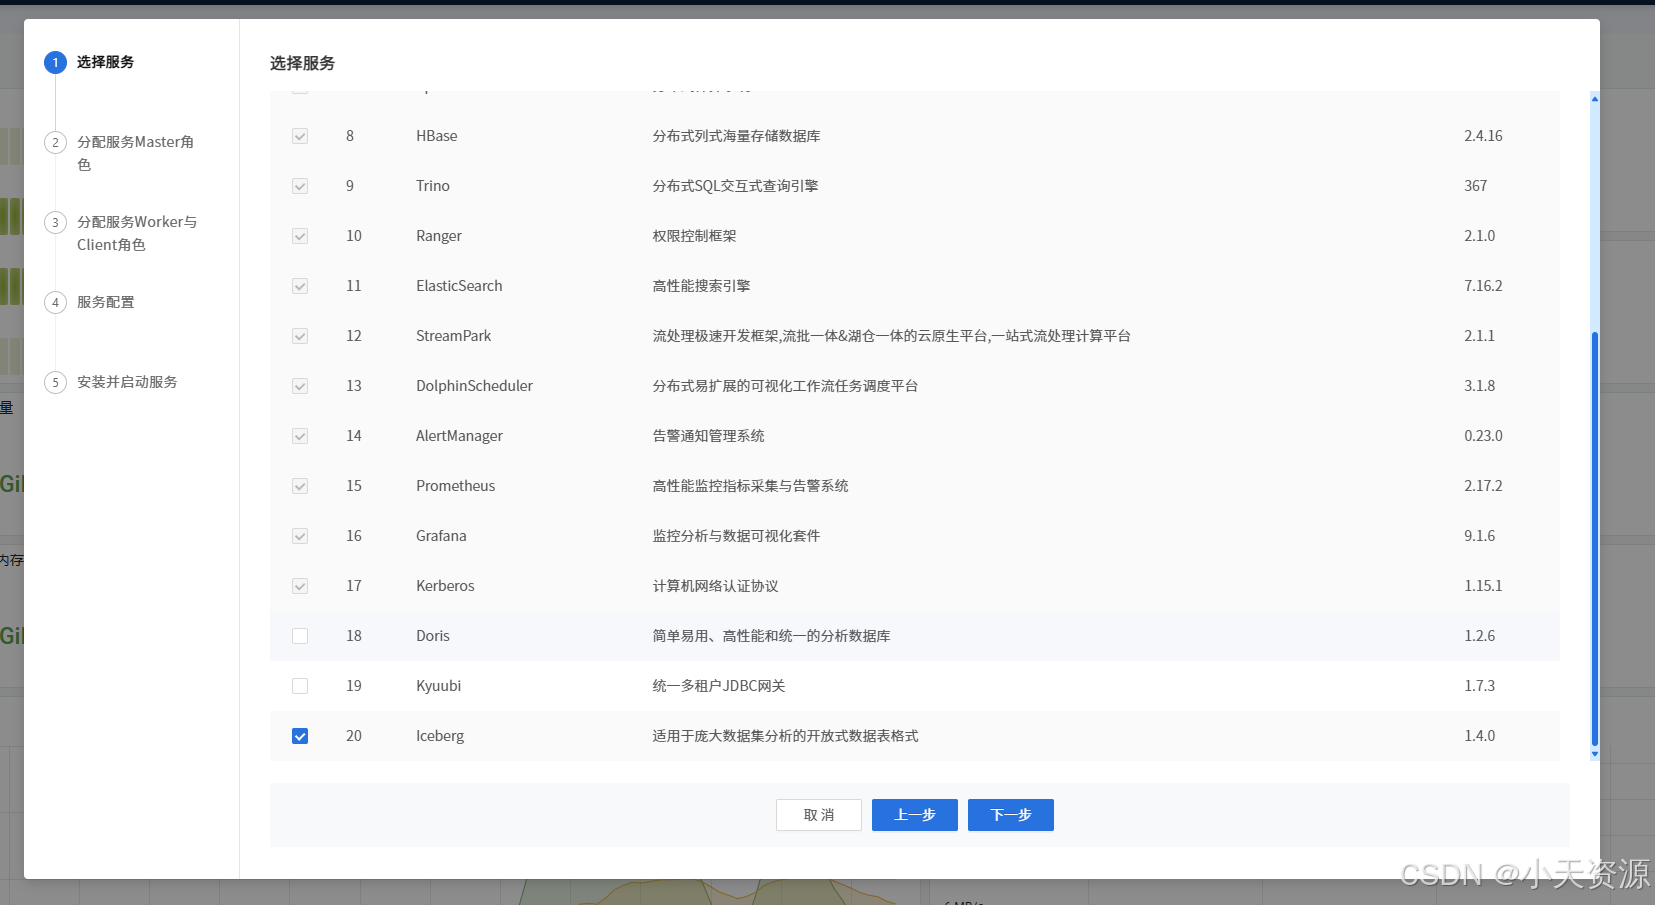The width and height of the screenshot is (1655, 905).
Task: Click the description 告警通知管理系统
Action: (x=708, y=436)
